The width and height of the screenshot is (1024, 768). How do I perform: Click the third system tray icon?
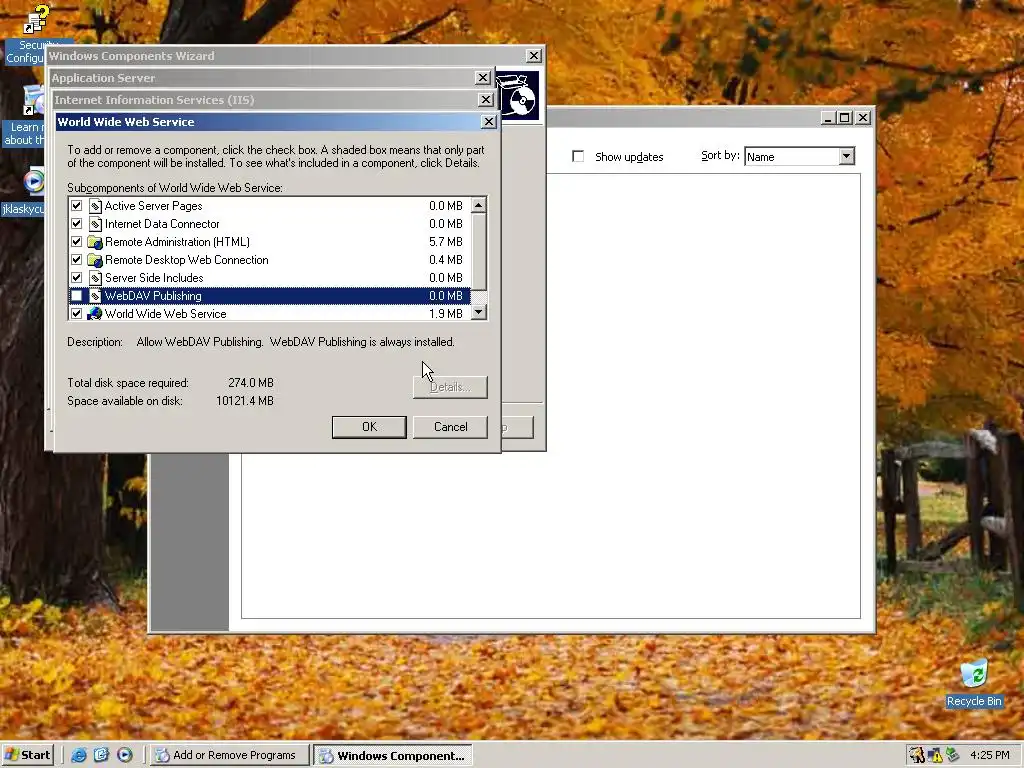click(952, 756)
